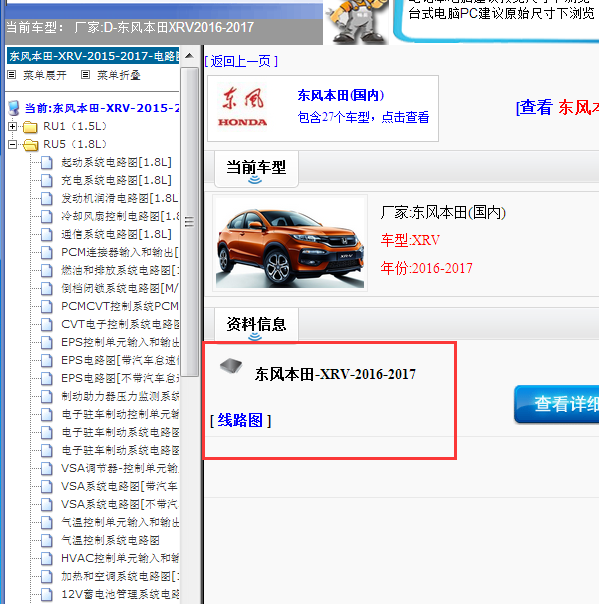
Task: Switch to the 当前车型 tab
Action: click(x=256, y=169)
